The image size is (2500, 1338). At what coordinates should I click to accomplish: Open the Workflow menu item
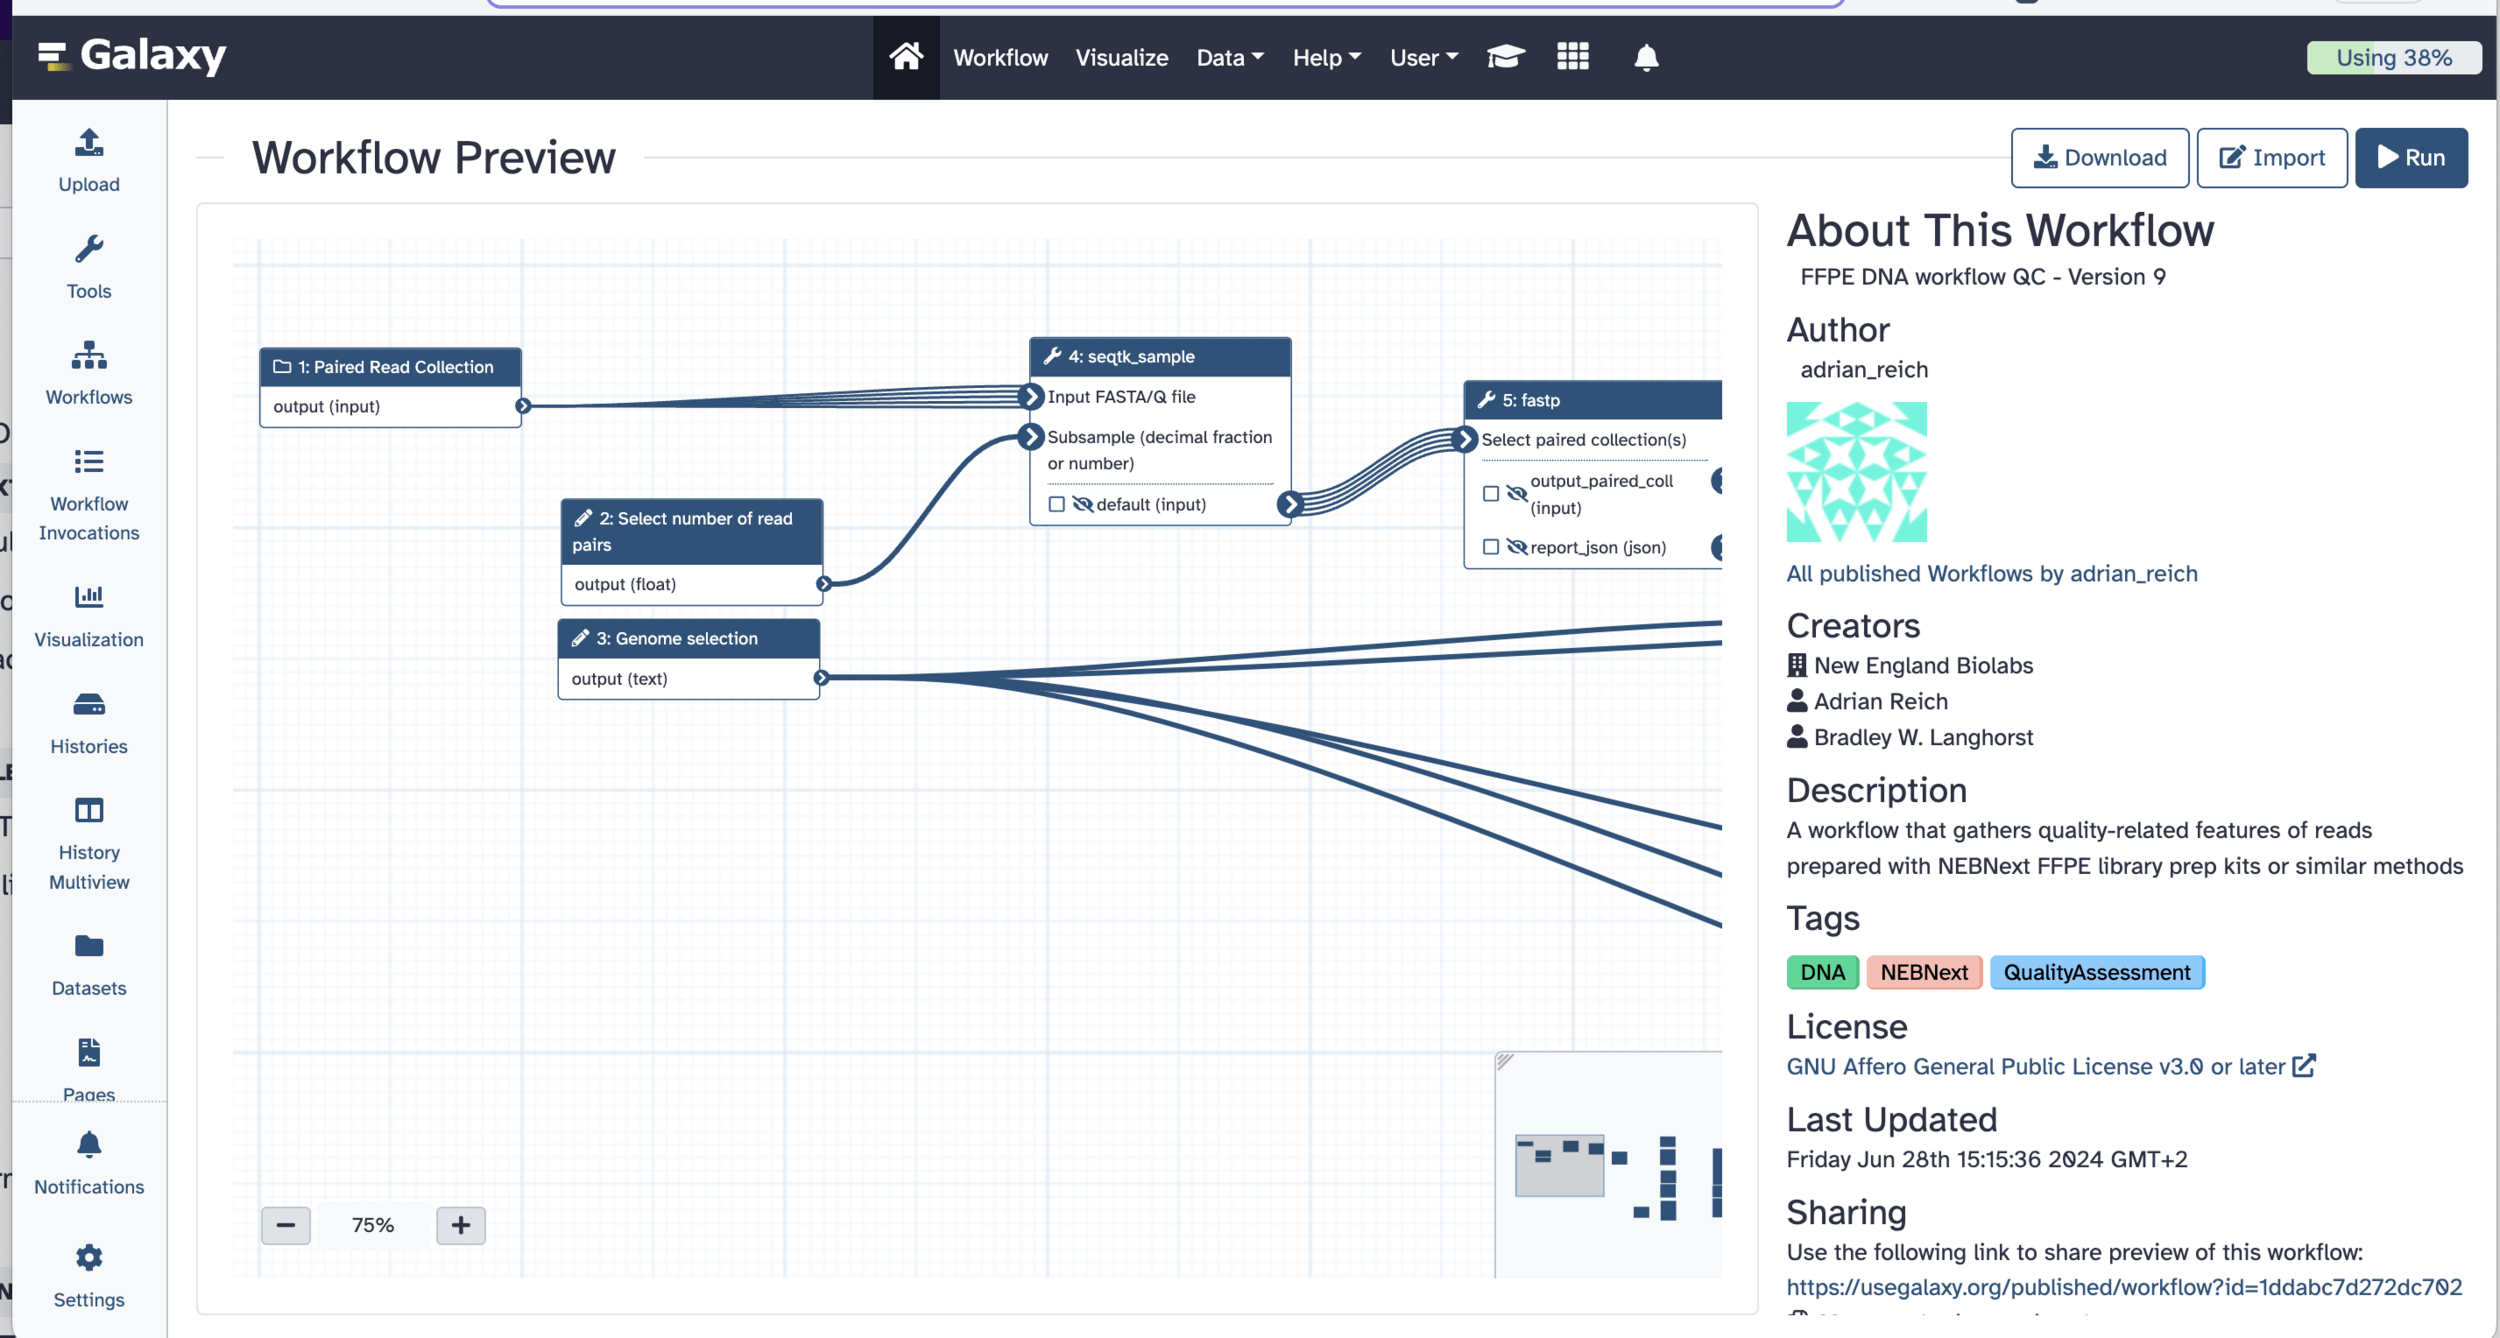point(1000,58)
